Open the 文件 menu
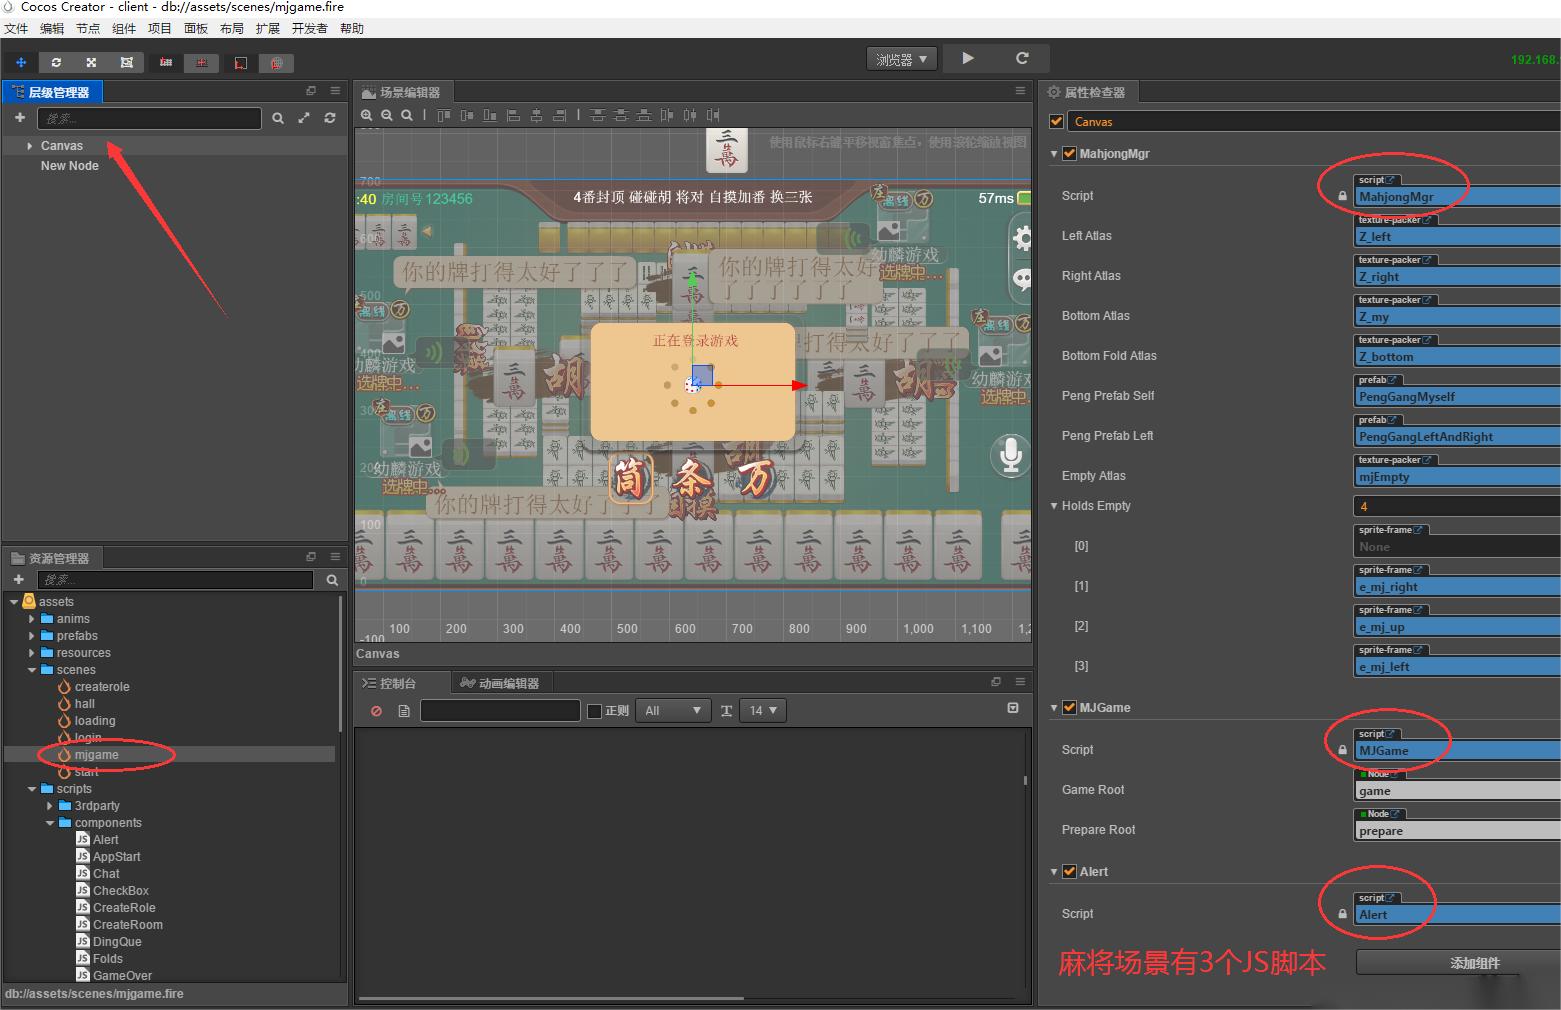Viewport: 1561px width, 1010px height. pyautogui.click(x=16, y=29)
